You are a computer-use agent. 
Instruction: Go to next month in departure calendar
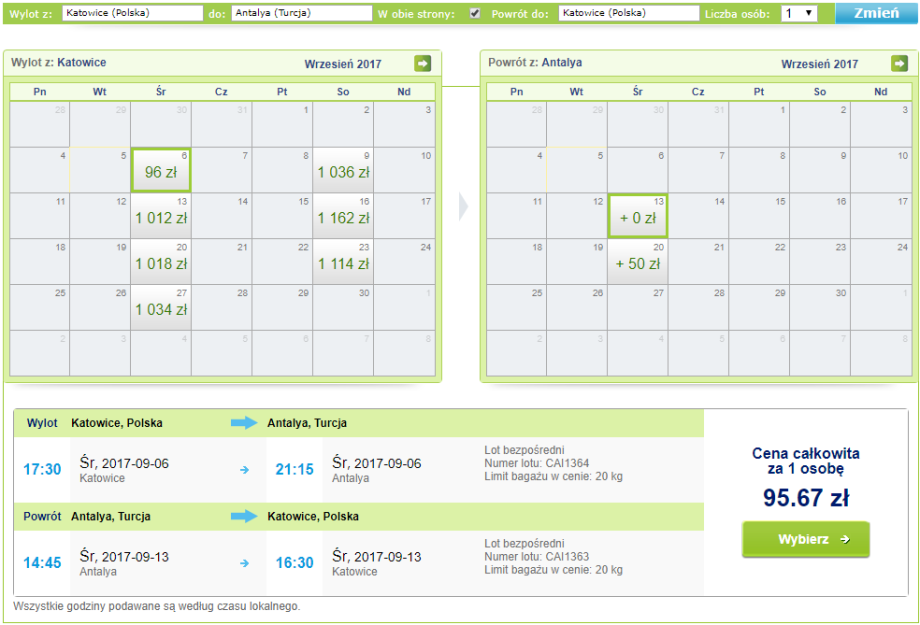[423, 64]
